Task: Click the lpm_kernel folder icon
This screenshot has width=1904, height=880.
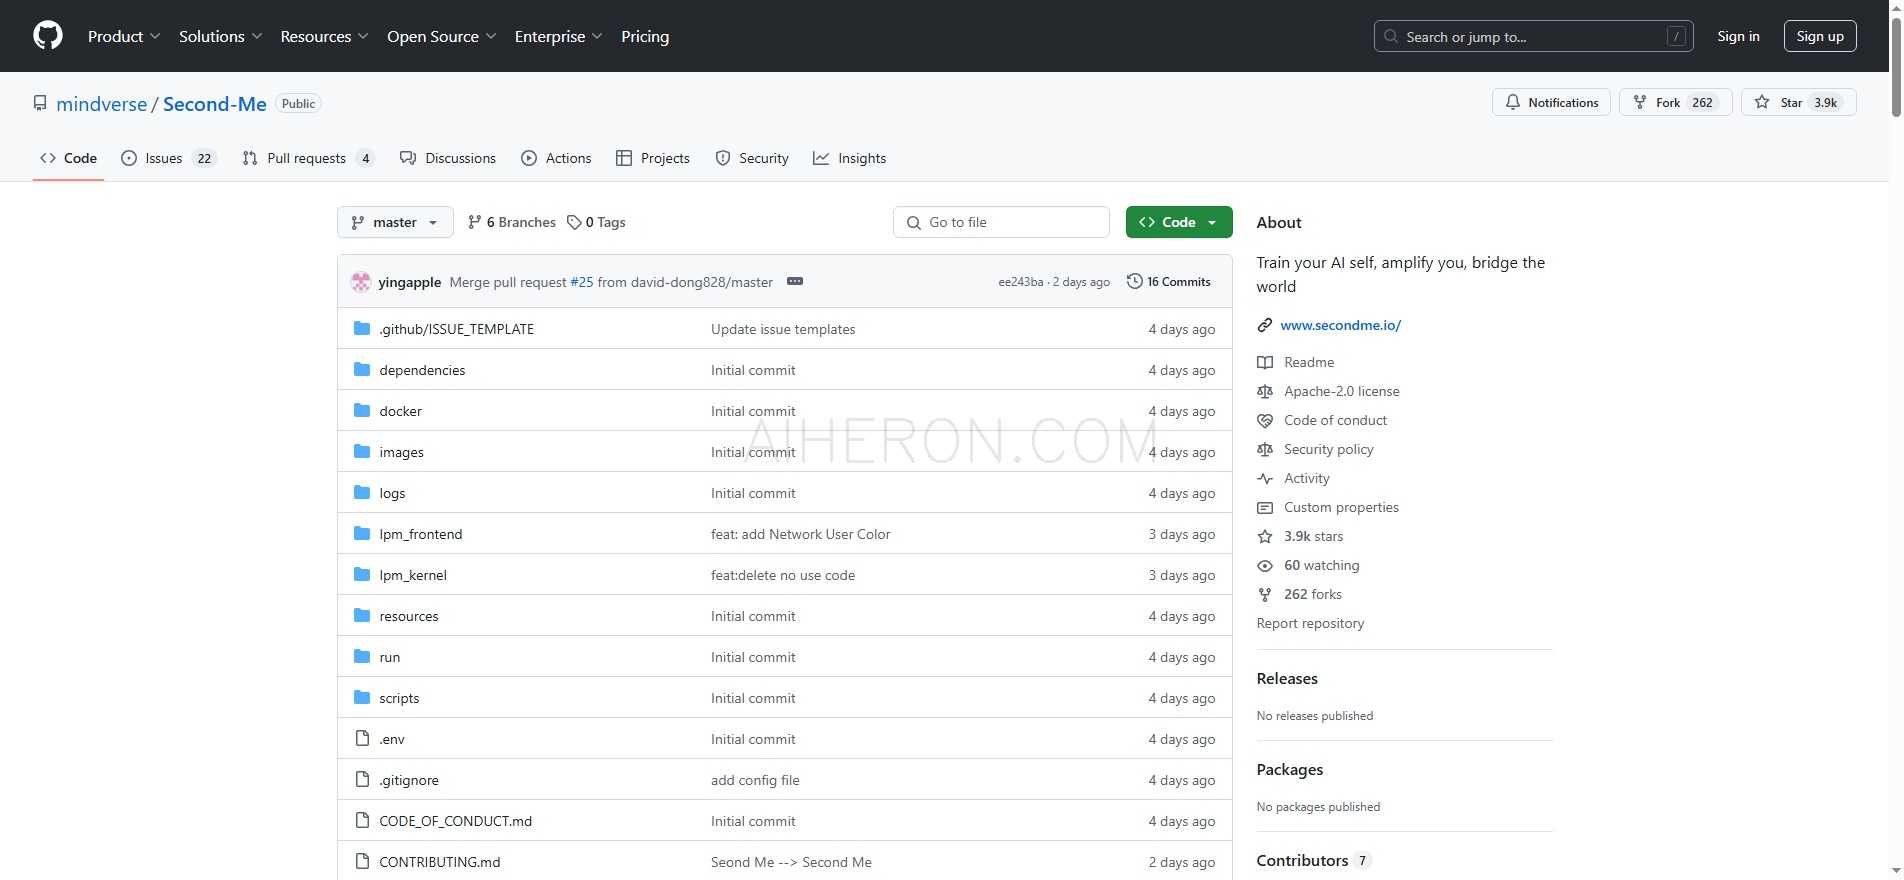Action: (x=362, y=574)
